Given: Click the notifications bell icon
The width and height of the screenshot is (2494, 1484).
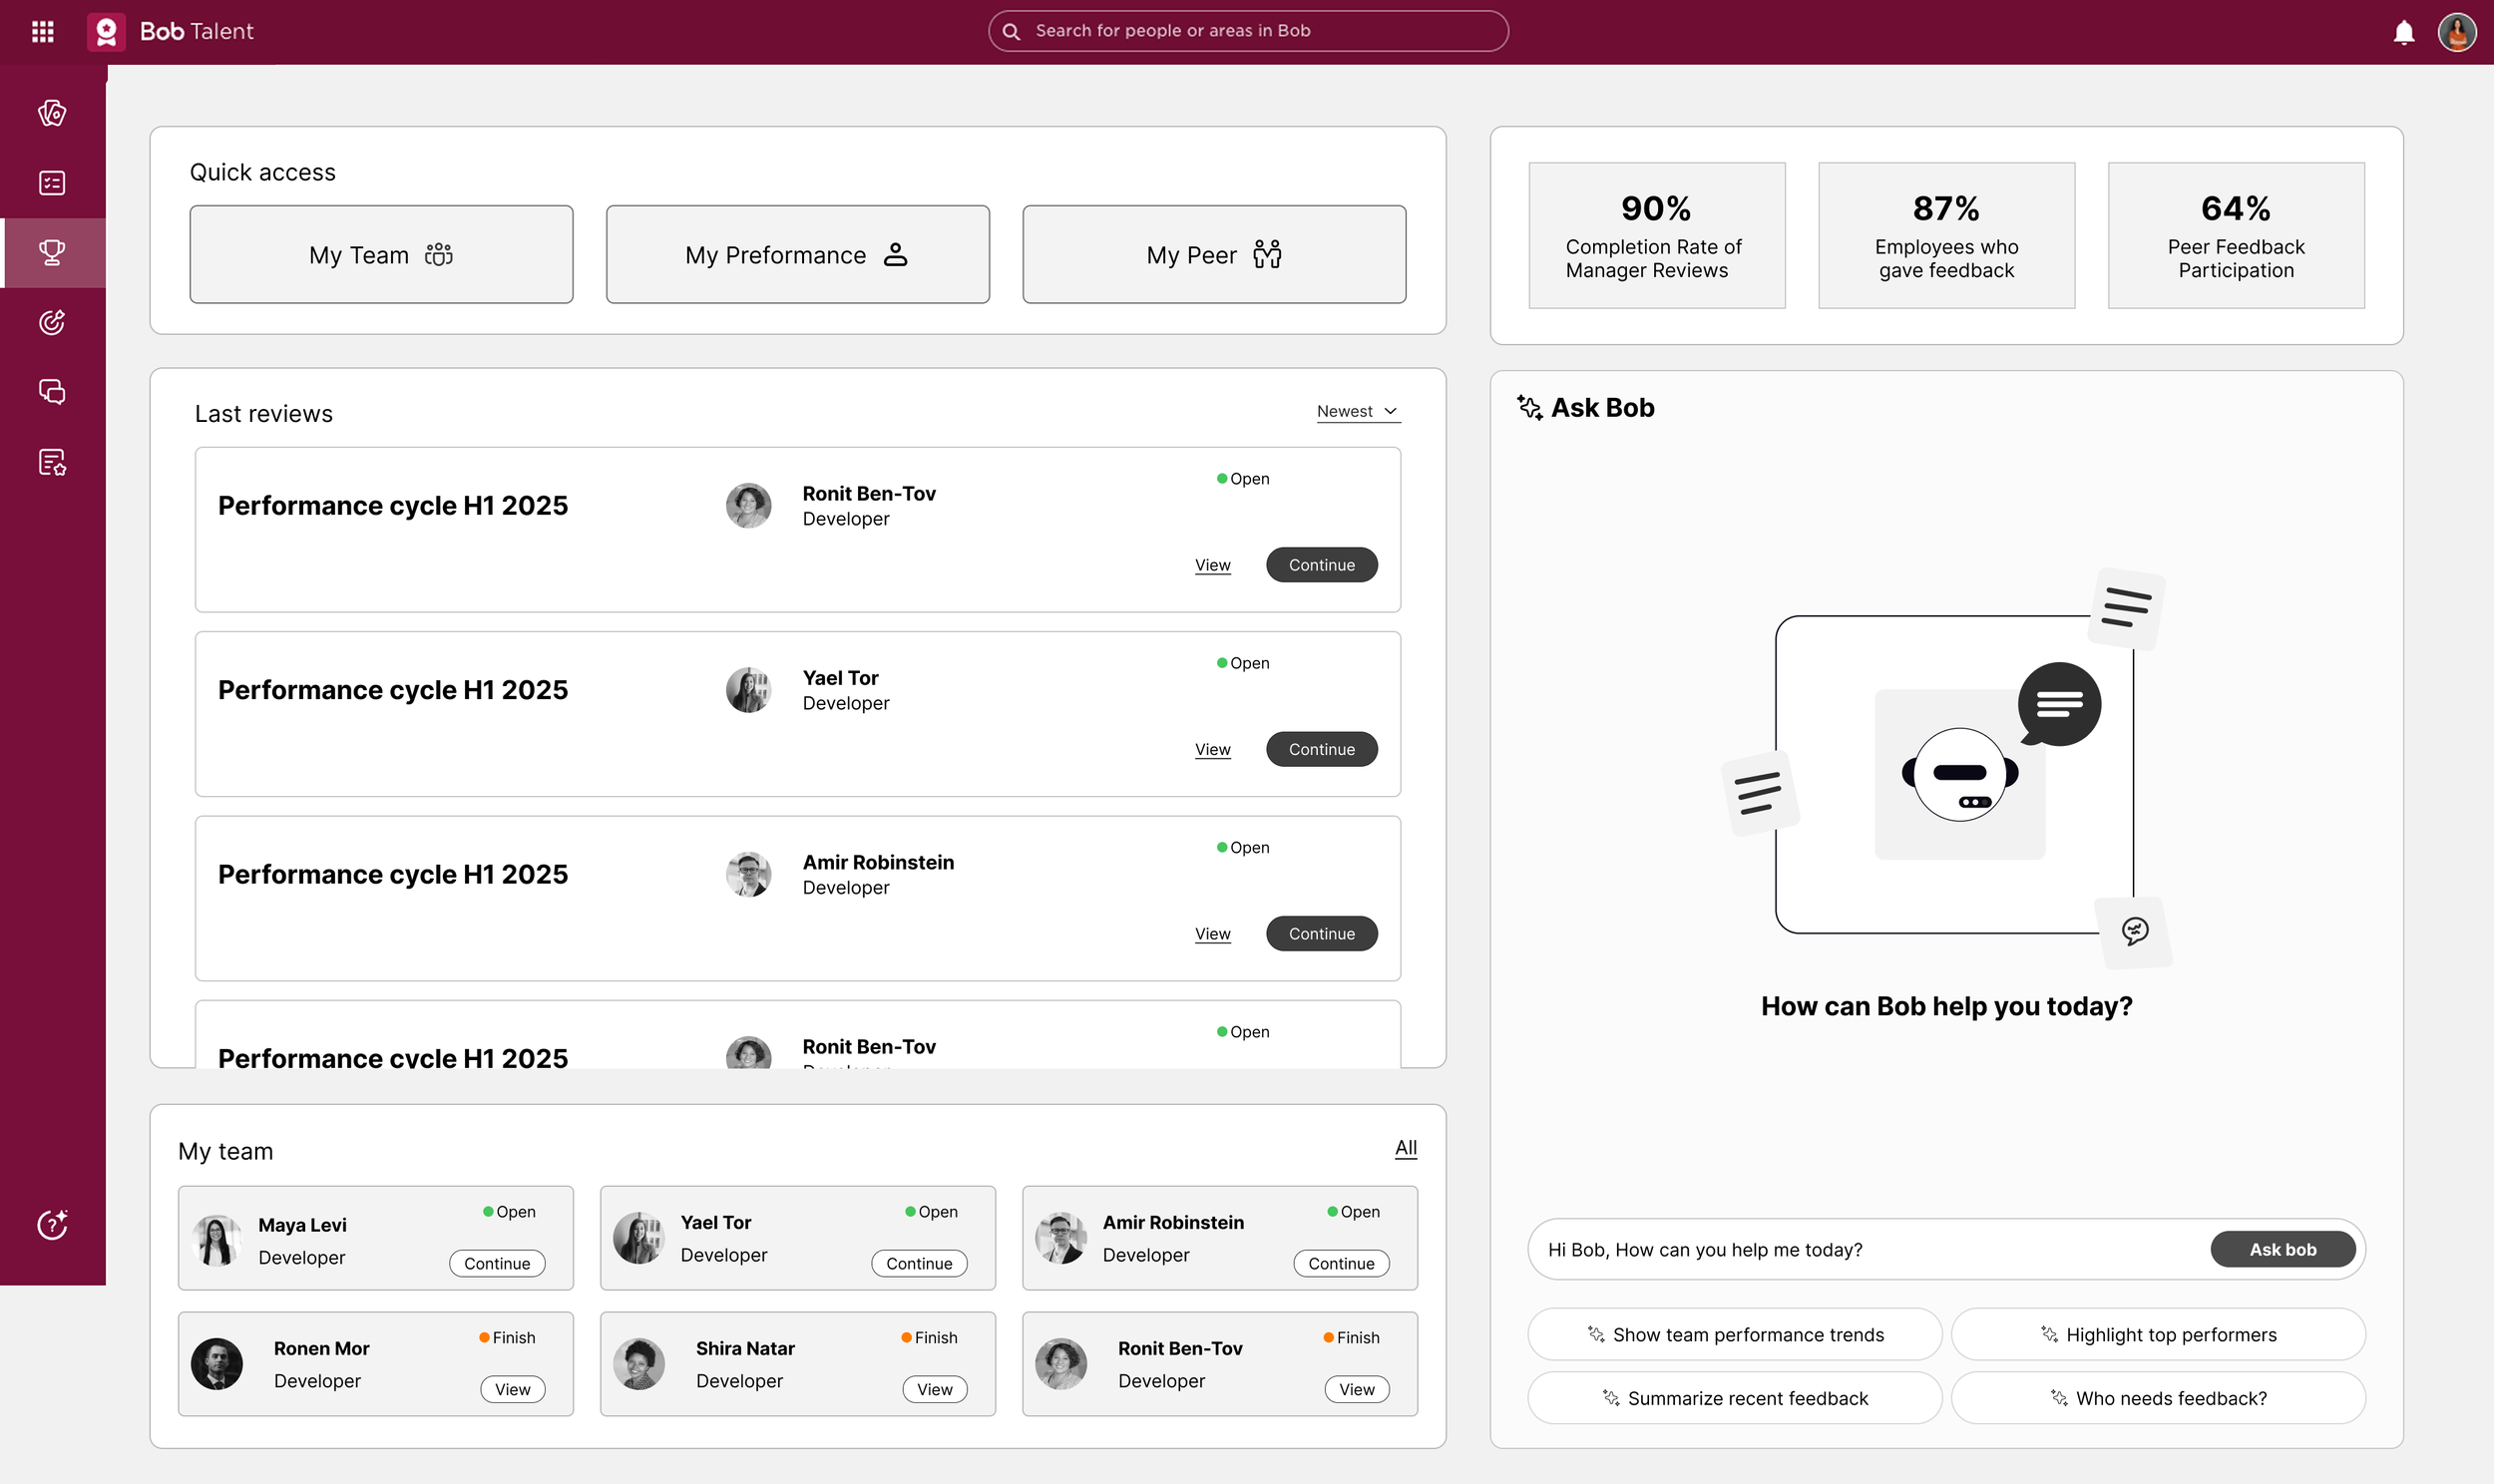Looking at the screenshot, I should pyautogui.click(x=2404, y=32).
